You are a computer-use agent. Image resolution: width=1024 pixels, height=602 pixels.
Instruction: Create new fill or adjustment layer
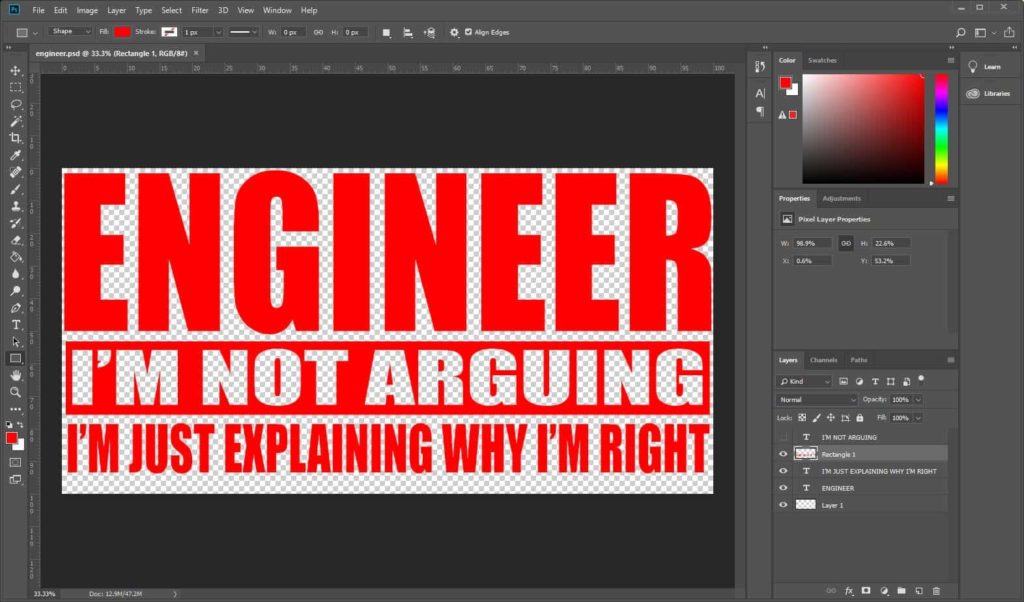884,591
